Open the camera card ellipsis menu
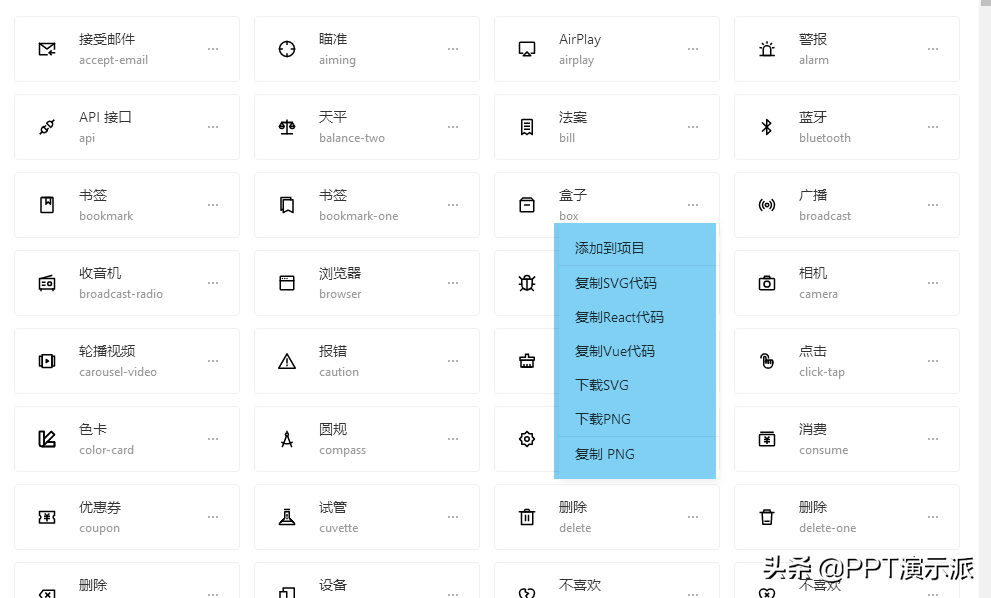 click(x=933, y=283)
